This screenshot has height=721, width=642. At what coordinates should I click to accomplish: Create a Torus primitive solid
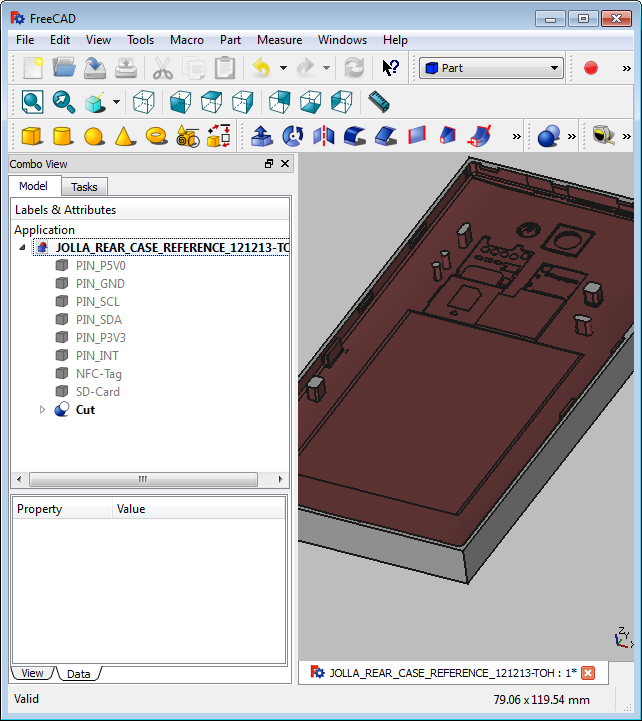[156, 136]
